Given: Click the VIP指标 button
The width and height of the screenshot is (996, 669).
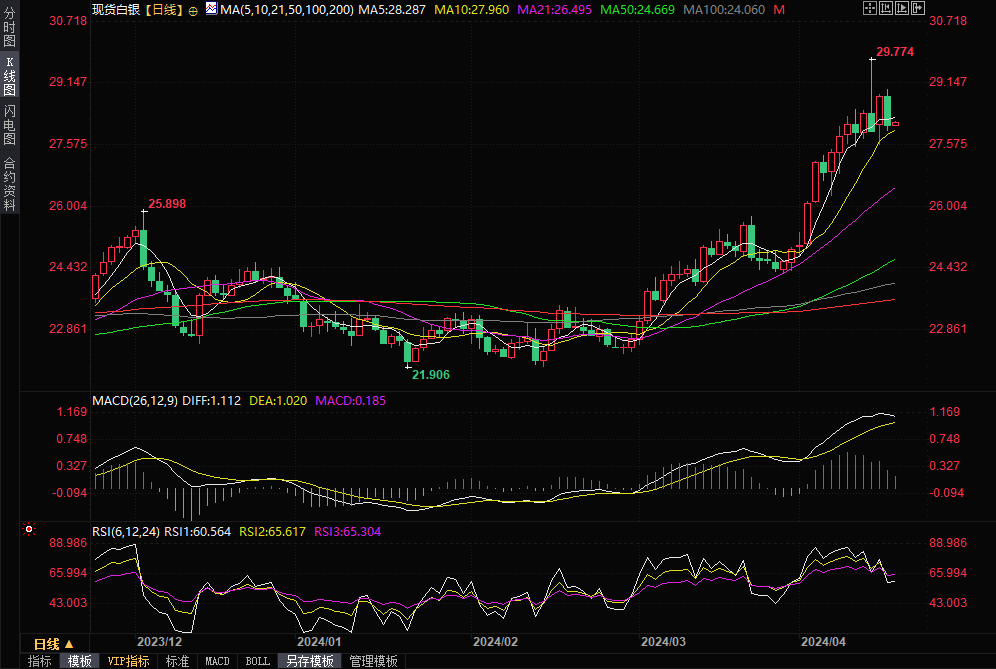Looking at the screenshot, I should pos(128,661).
